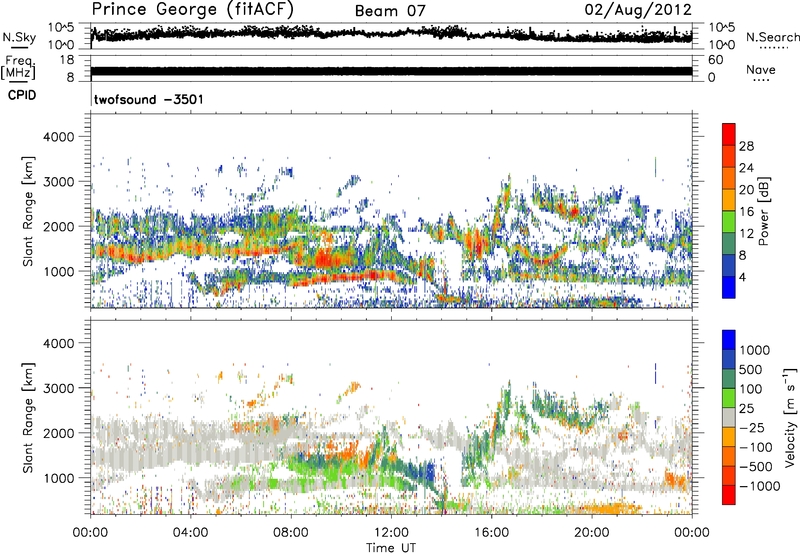The height and width of the screenshot is (554, 800).
Task: Click the '12:00' time axis tick label
Action: pyautogui.click(x=391, y=533)
